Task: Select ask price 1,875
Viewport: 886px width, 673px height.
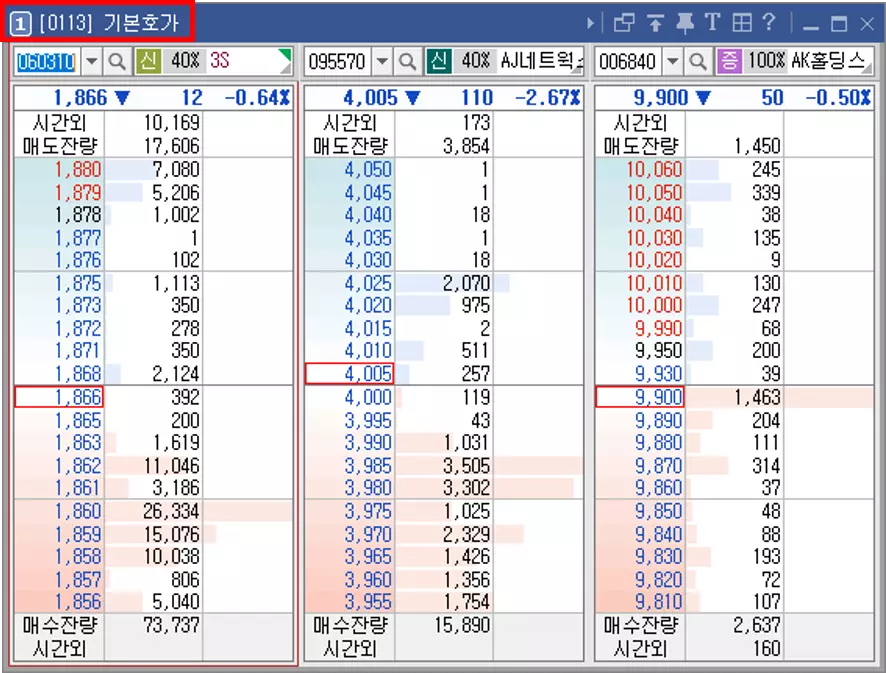Action: [x=78, y=283]
